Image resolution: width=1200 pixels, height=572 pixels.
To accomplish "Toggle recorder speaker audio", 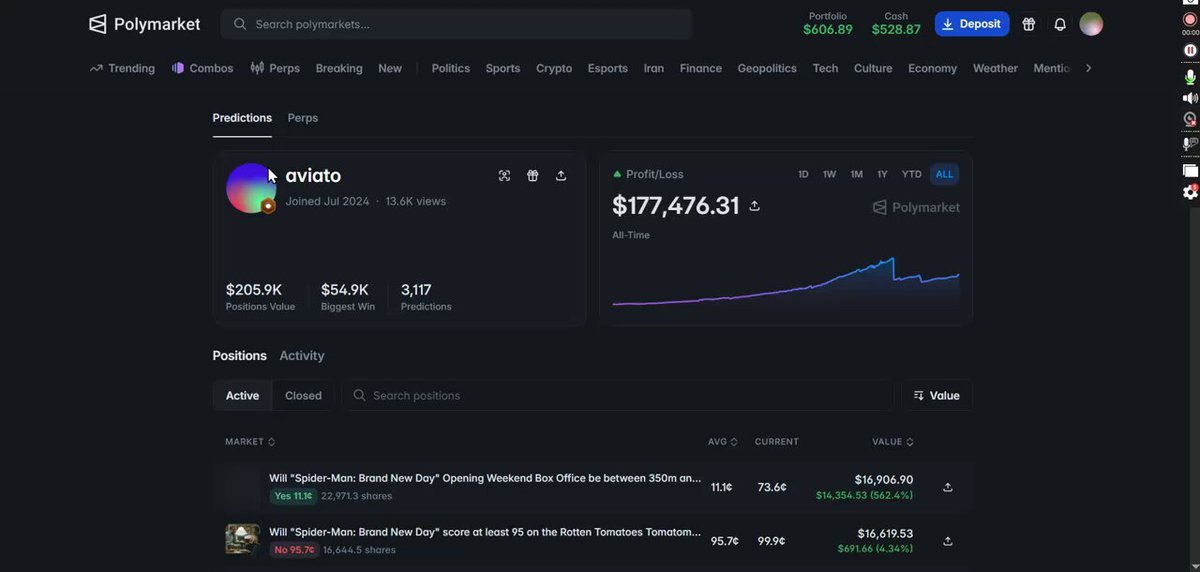I will click(1190, 98).
